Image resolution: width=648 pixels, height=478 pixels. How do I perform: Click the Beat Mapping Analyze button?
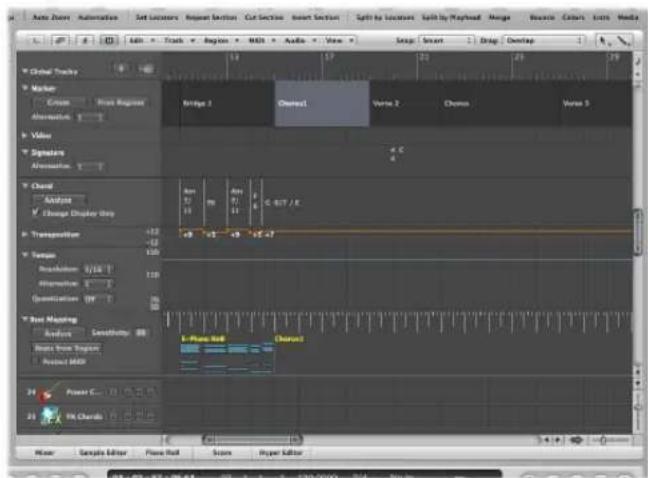59,333
